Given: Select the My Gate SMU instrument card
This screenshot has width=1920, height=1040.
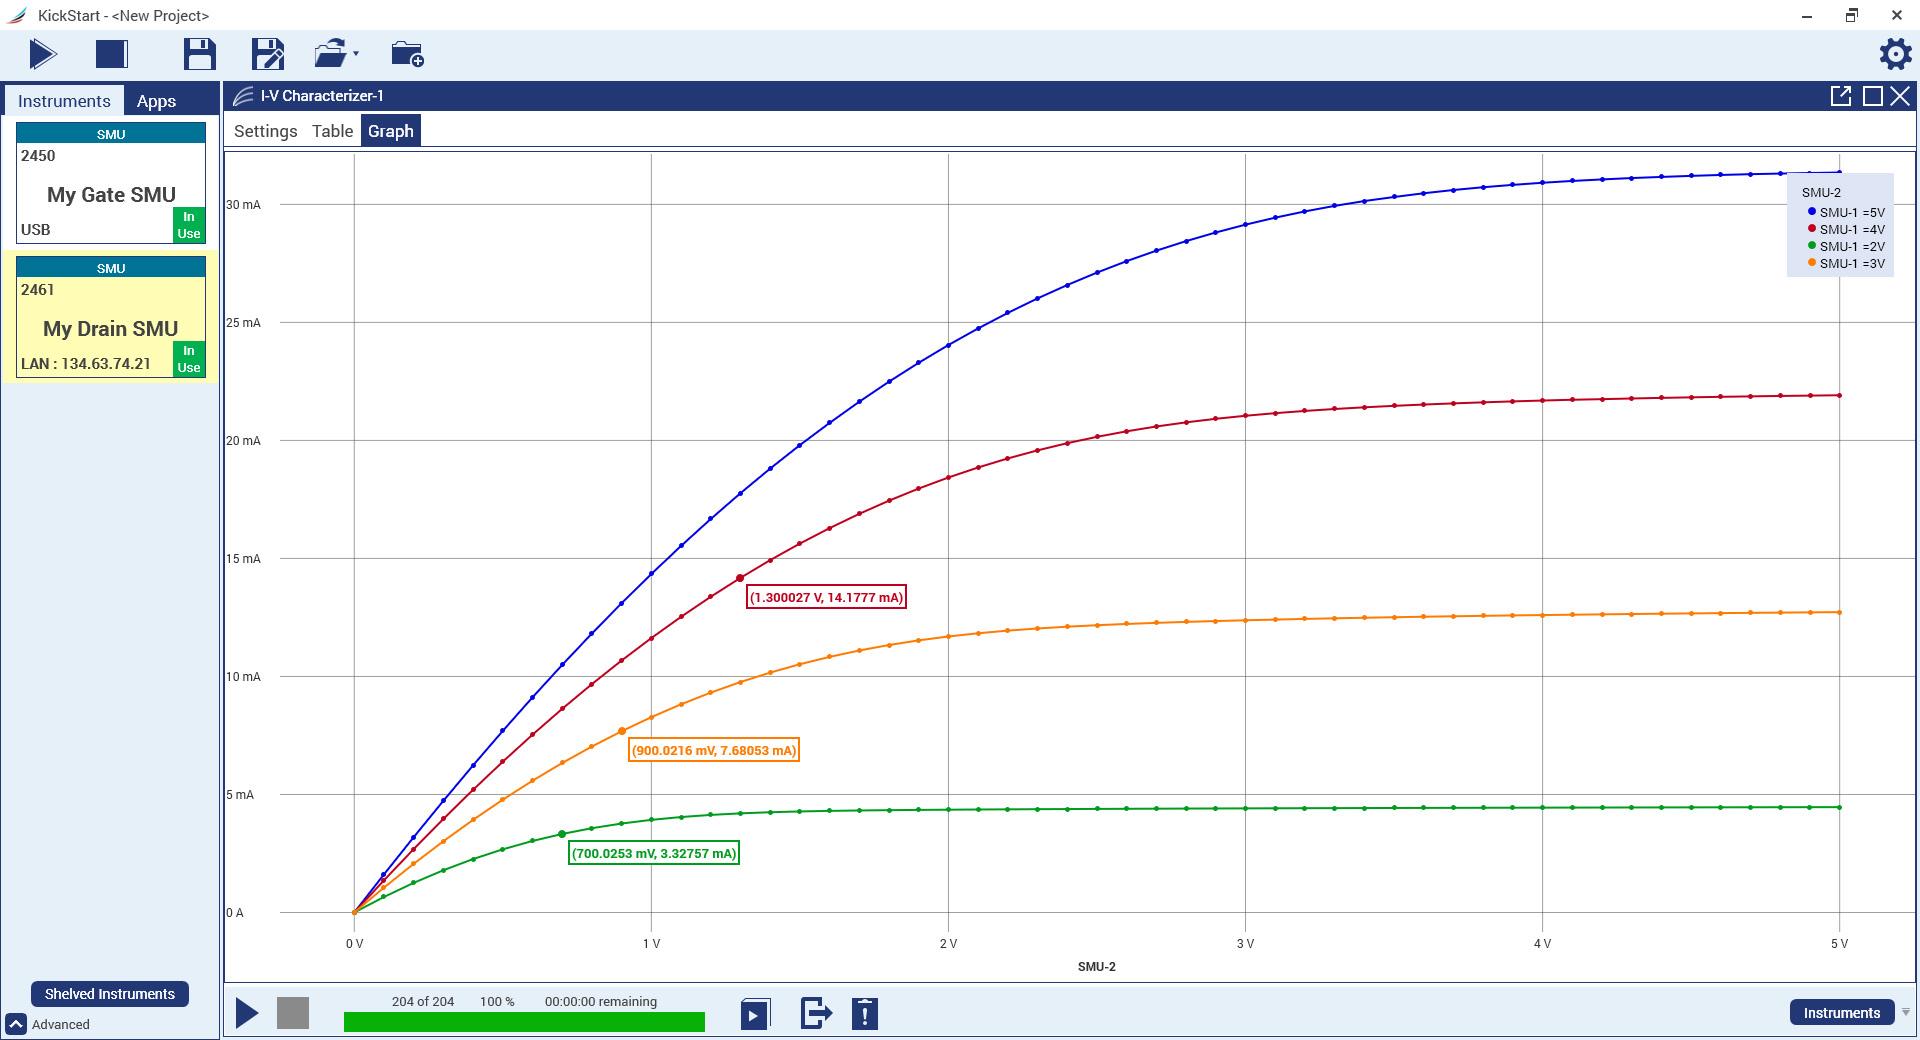Looking at the screenshot, I should tap(110, 195).
